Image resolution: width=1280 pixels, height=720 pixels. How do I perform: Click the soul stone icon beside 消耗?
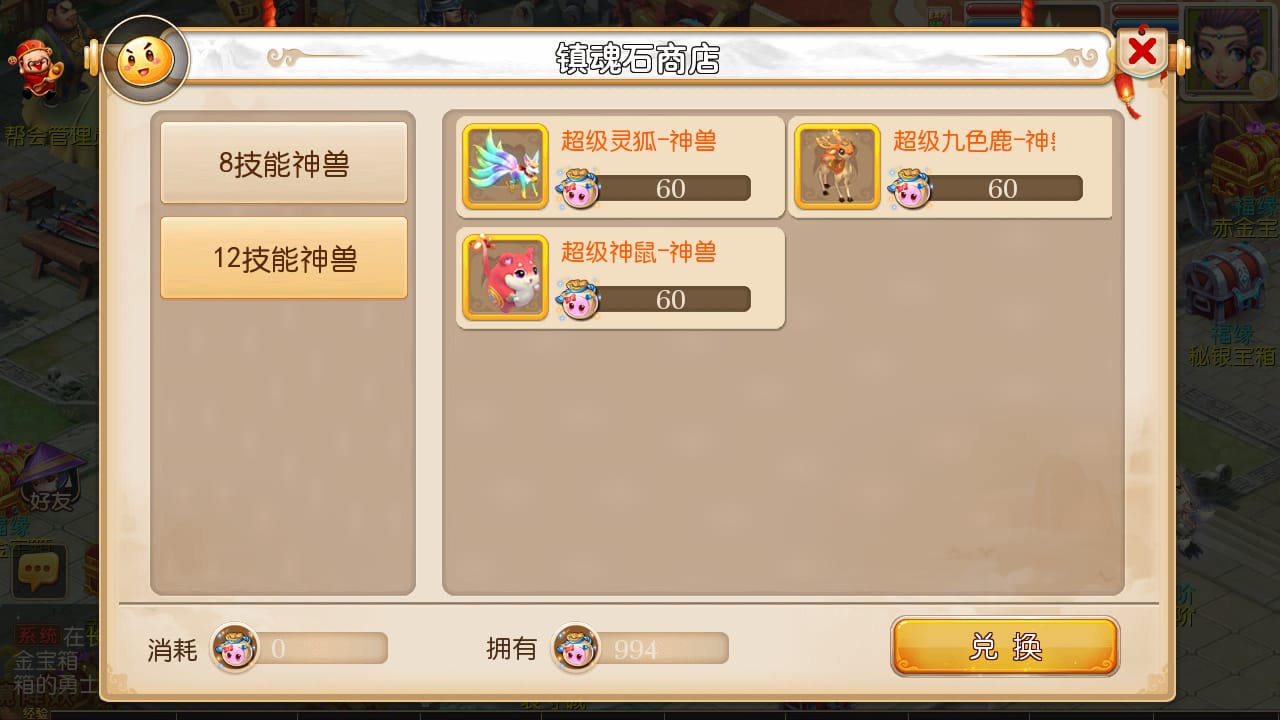tap(235, 648)
